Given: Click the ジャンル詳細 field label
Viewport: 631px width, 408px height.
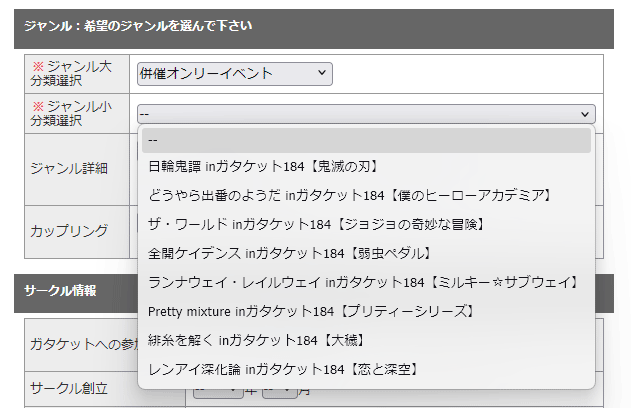Looking at the screenshot, I should pyautogui.click(x=69, y=168).
